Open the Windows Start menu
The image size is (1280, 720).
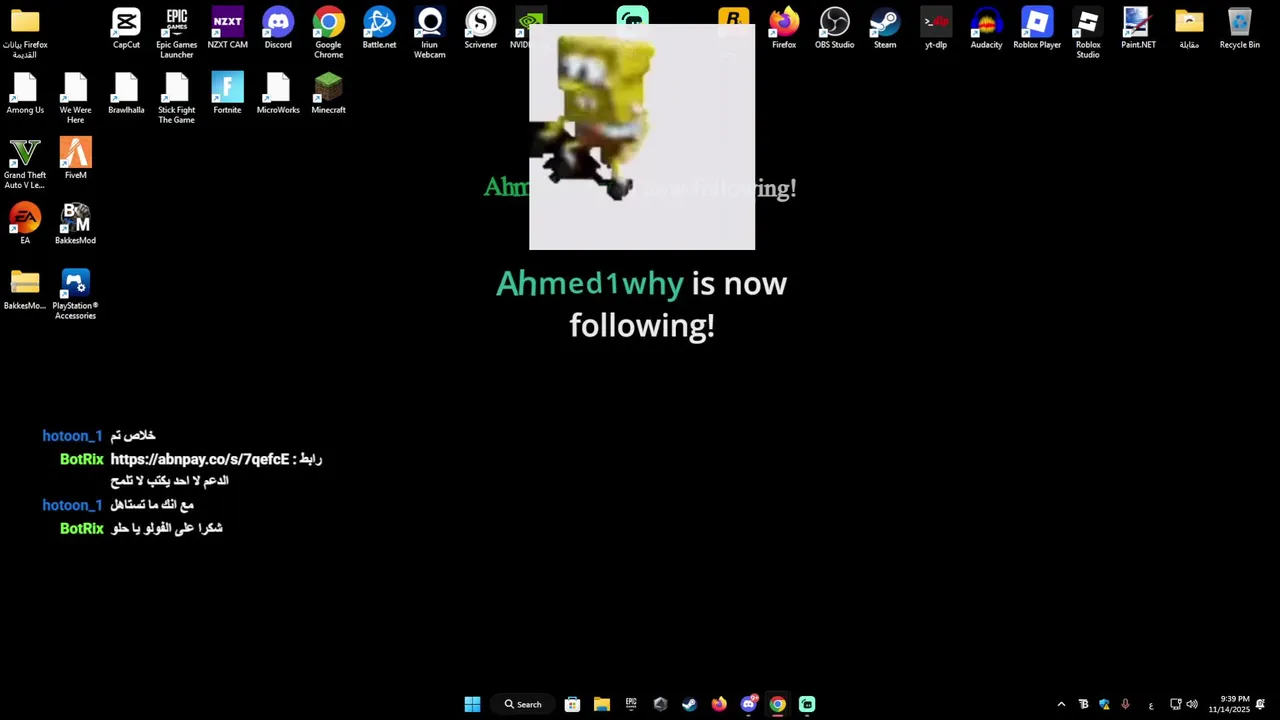click(x=472, y=704)
